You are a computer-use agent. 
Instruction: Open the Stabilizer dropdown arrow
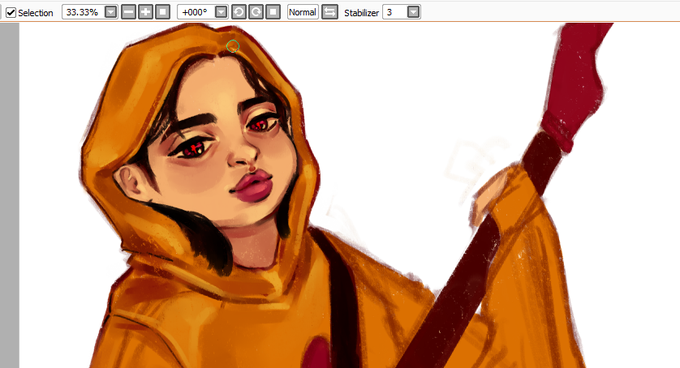(414, 12)
